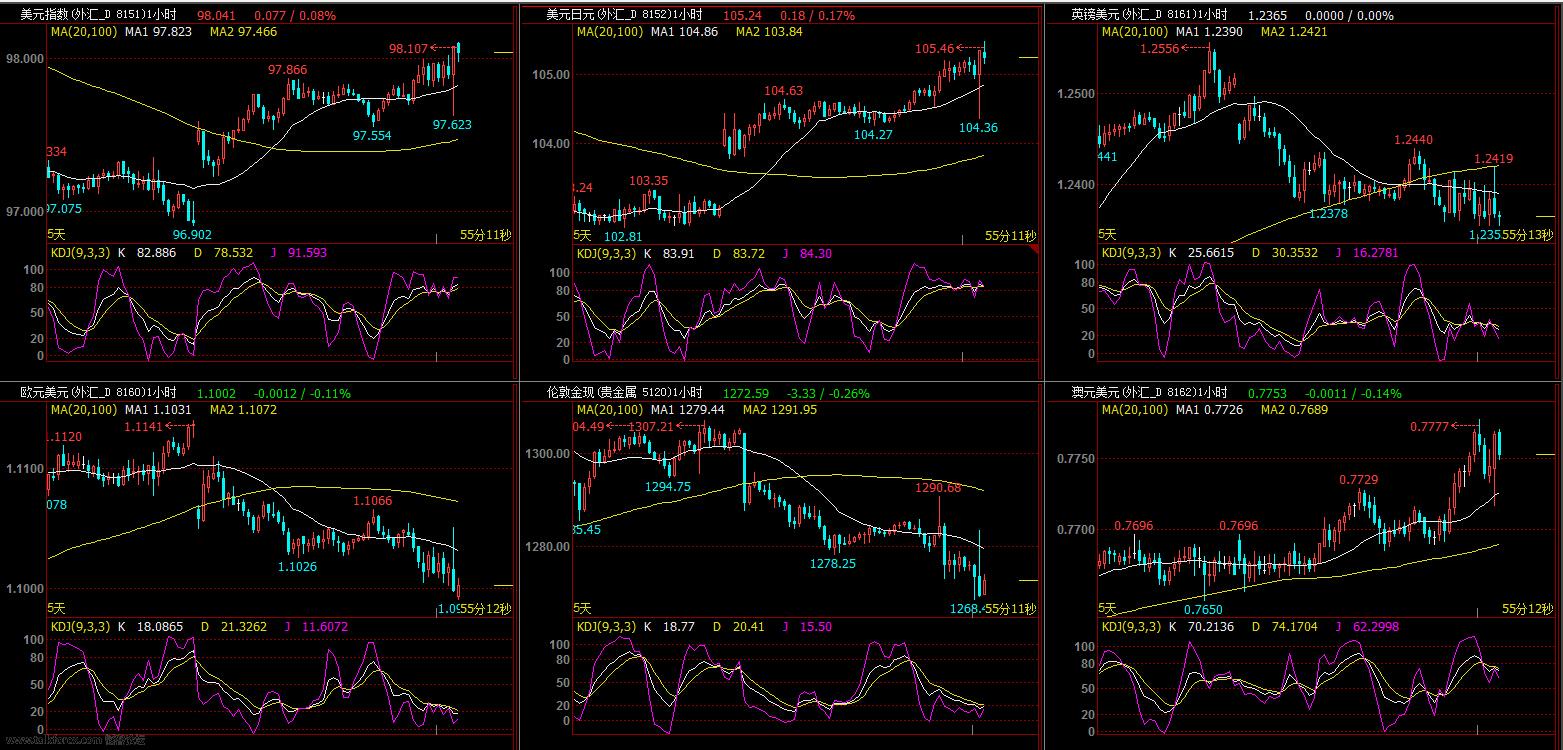Click the 105.24 last price of 美元日元
The image size is (1563, 750).
pos(741,16)
